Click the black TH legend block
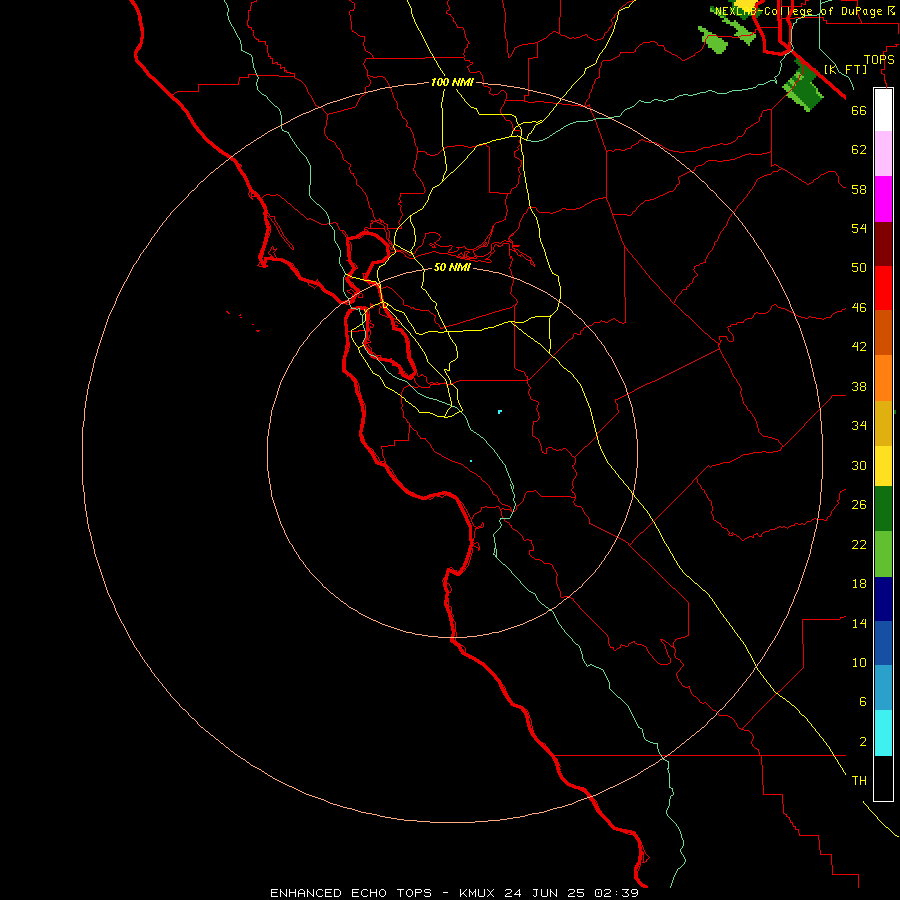900x900 pixels. pyautogui.click(x=883, y=778)
